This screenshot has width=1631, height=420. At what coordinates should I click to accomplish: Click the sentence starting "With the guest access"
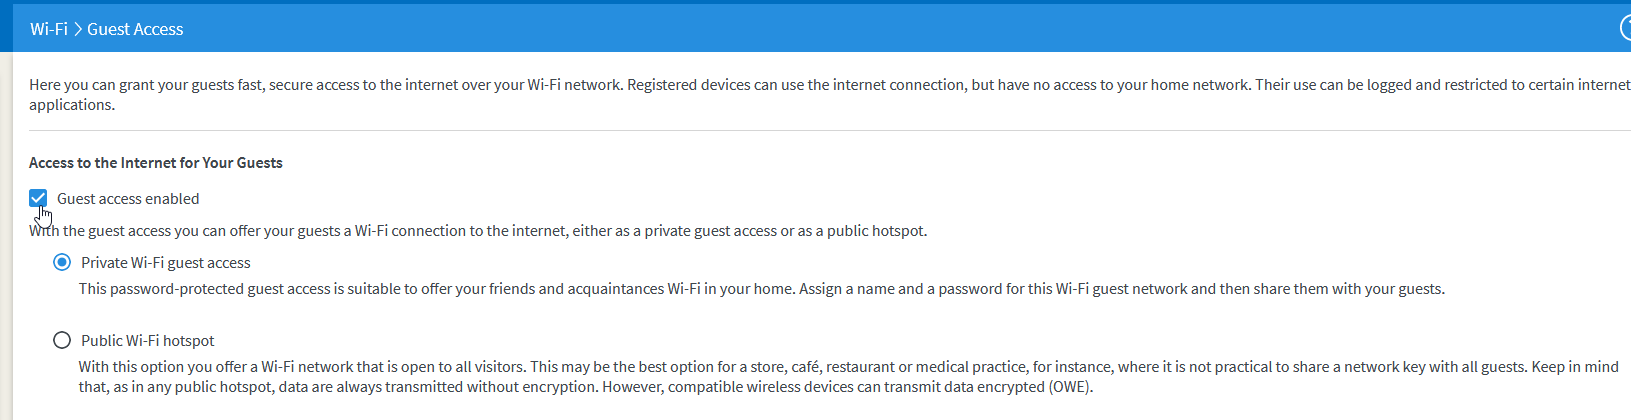tap(480, 231)
